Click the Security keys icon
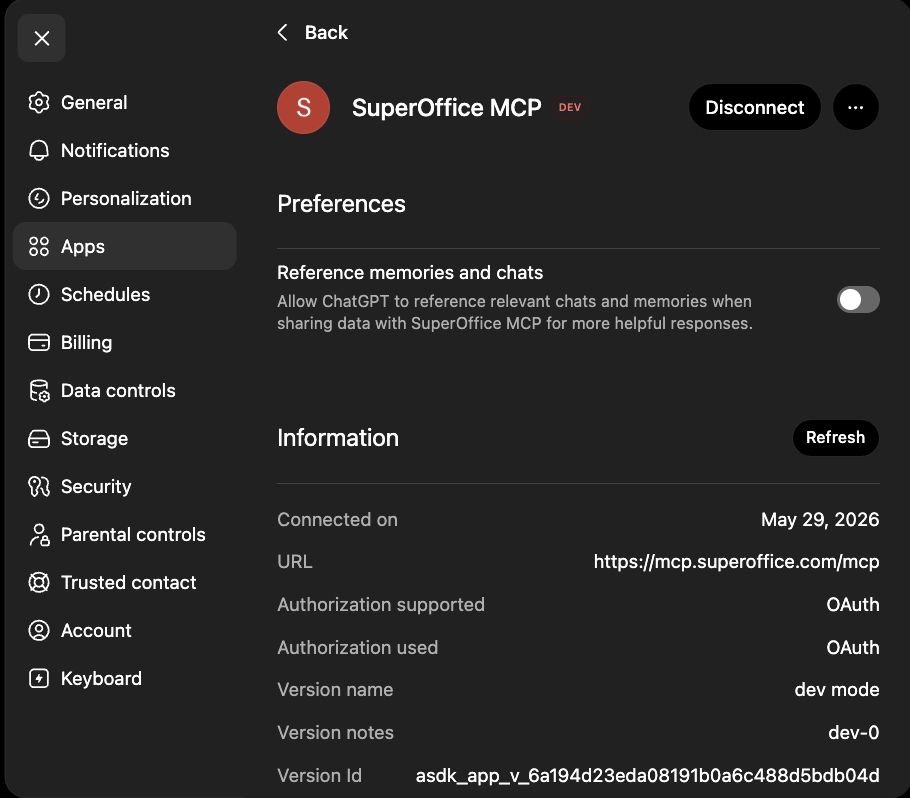Image resolution: width=910 pixels, height=798 pixels. point(39,486)
